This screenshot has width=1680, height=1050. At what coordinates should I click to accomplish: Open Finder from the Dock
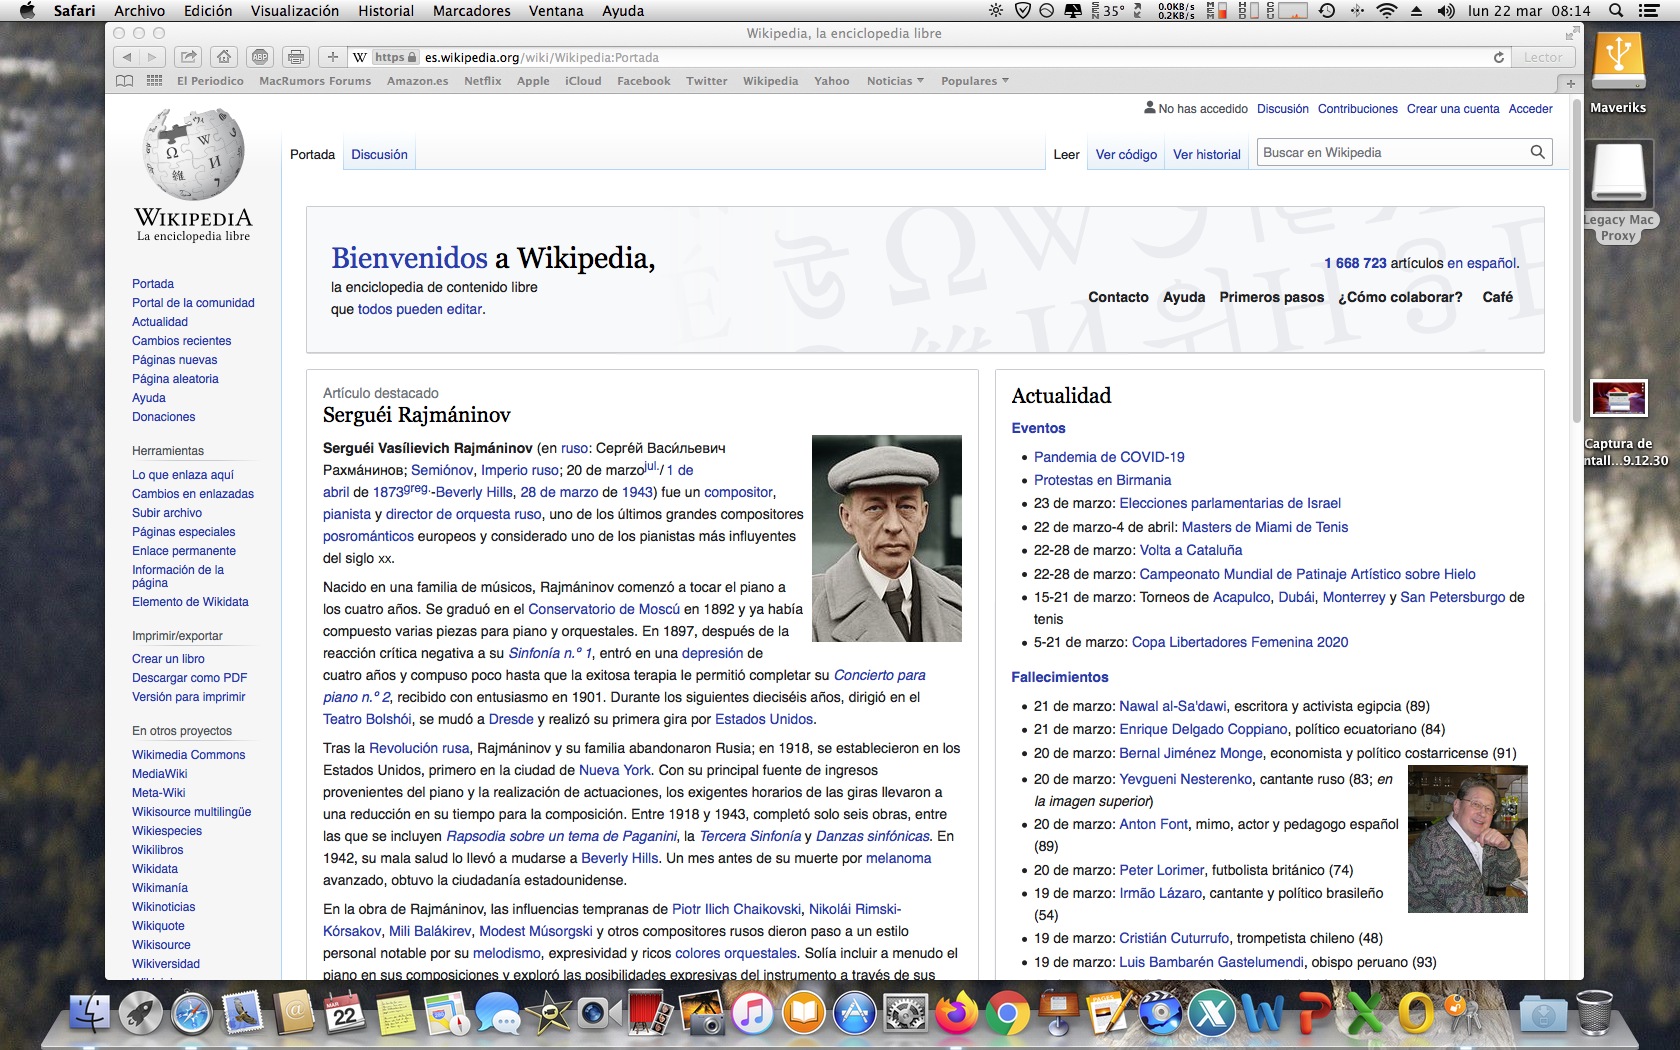90,1014
